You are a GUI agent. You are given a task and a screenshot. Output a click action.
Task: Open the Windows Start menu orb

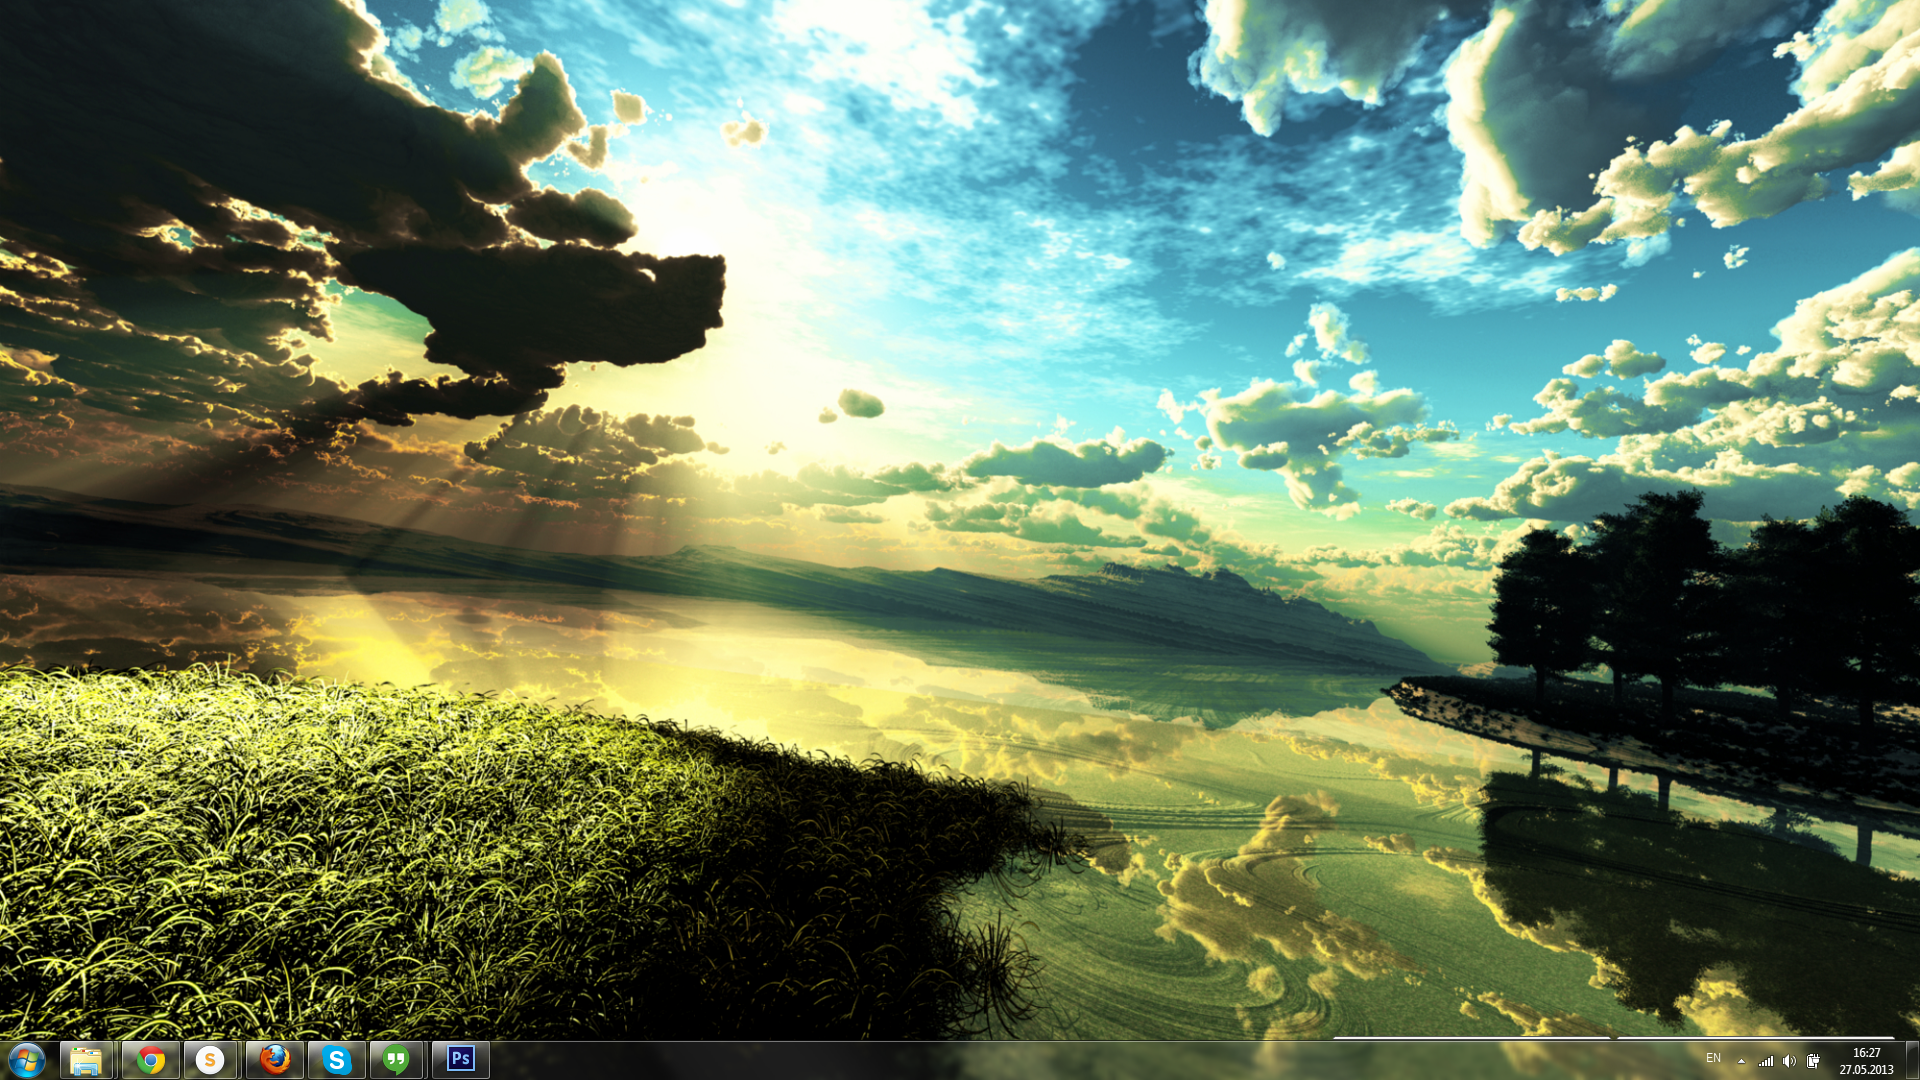tap(26, 1060)
